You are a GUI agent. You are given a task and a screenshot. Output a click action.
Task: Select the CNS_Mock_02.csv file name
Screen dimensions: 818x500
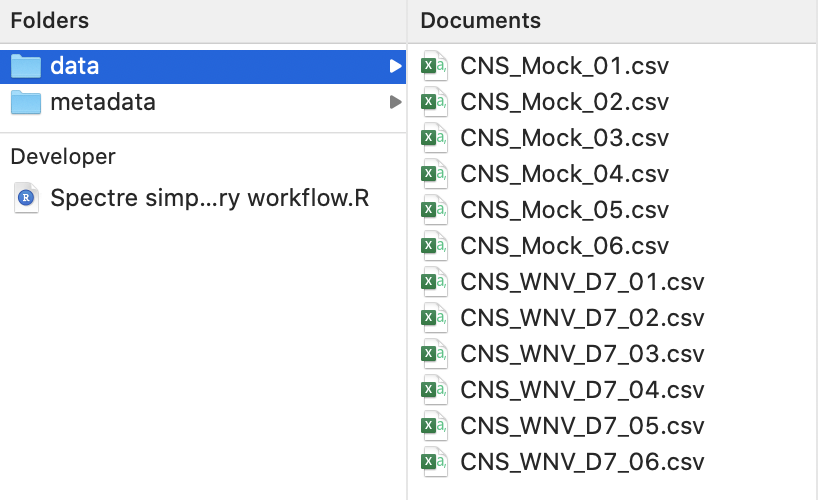(x=564, y=102)
